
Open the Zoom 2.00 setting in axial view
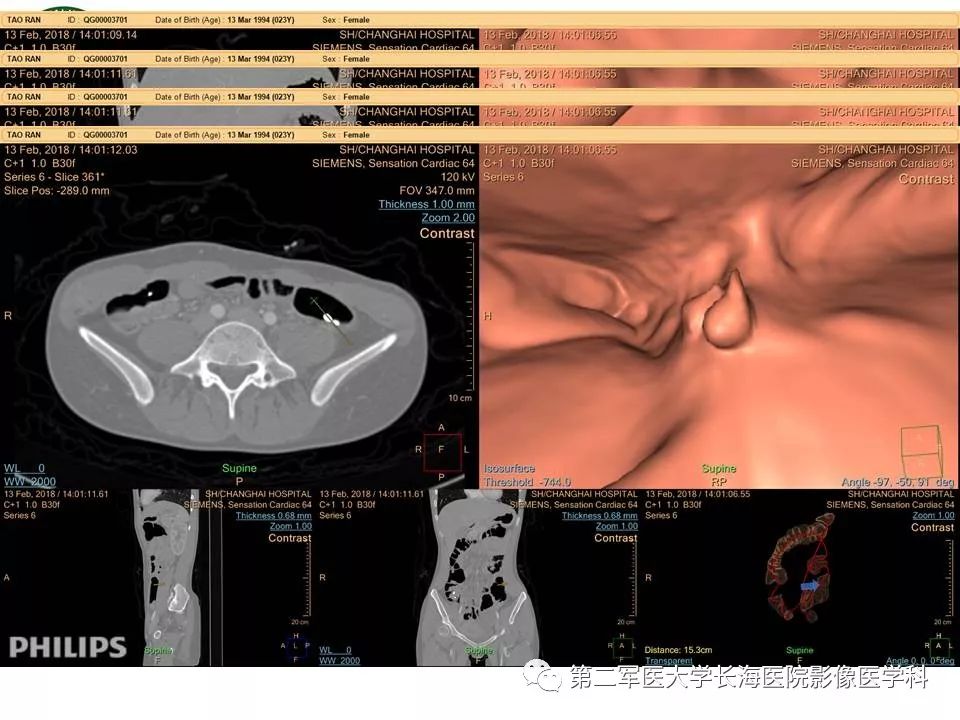pyautogui.click(x=448, y=218)
